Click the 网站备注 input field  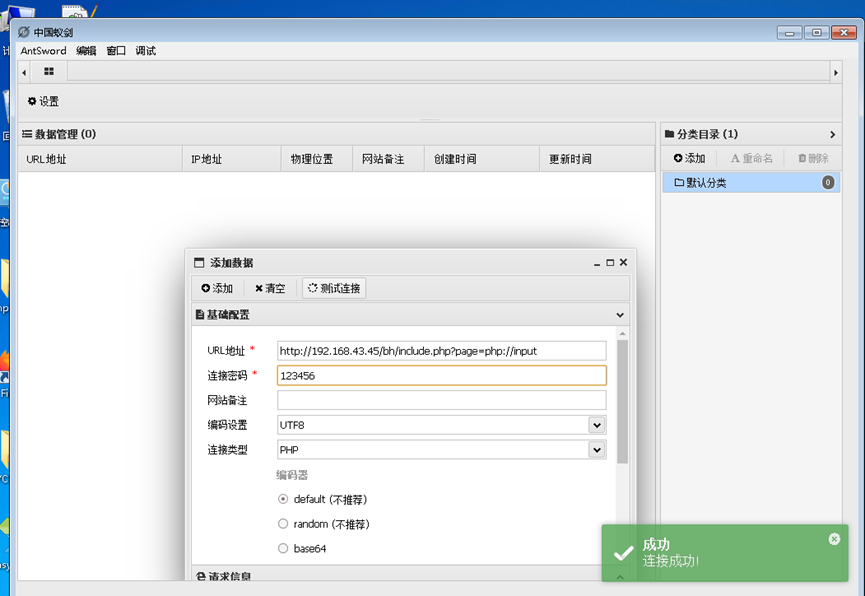[441, 400]
